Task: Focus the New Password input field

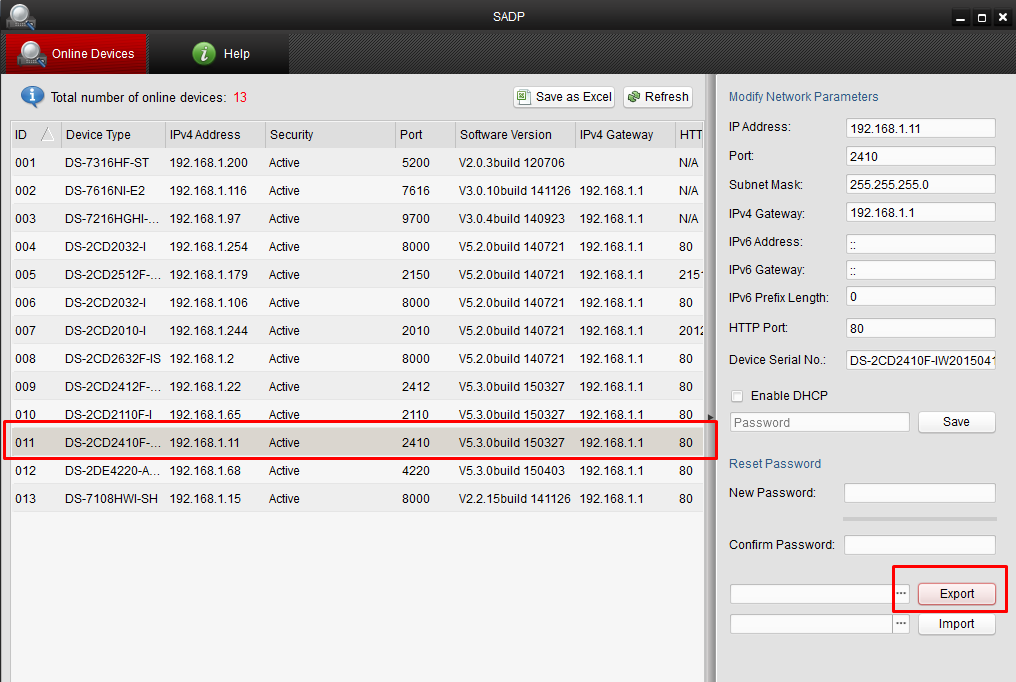Action: 919,493
